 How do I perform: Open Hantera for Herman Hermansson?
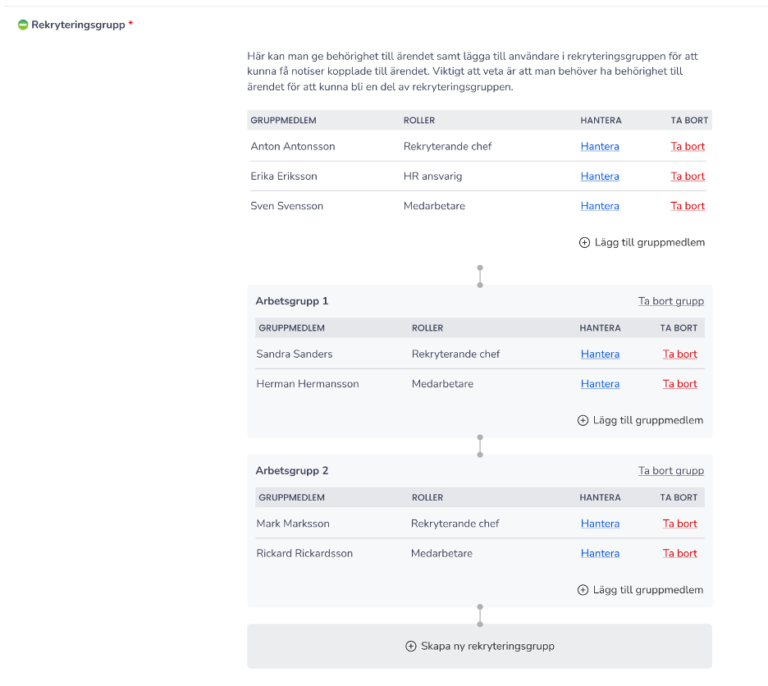tap(599, 384)
